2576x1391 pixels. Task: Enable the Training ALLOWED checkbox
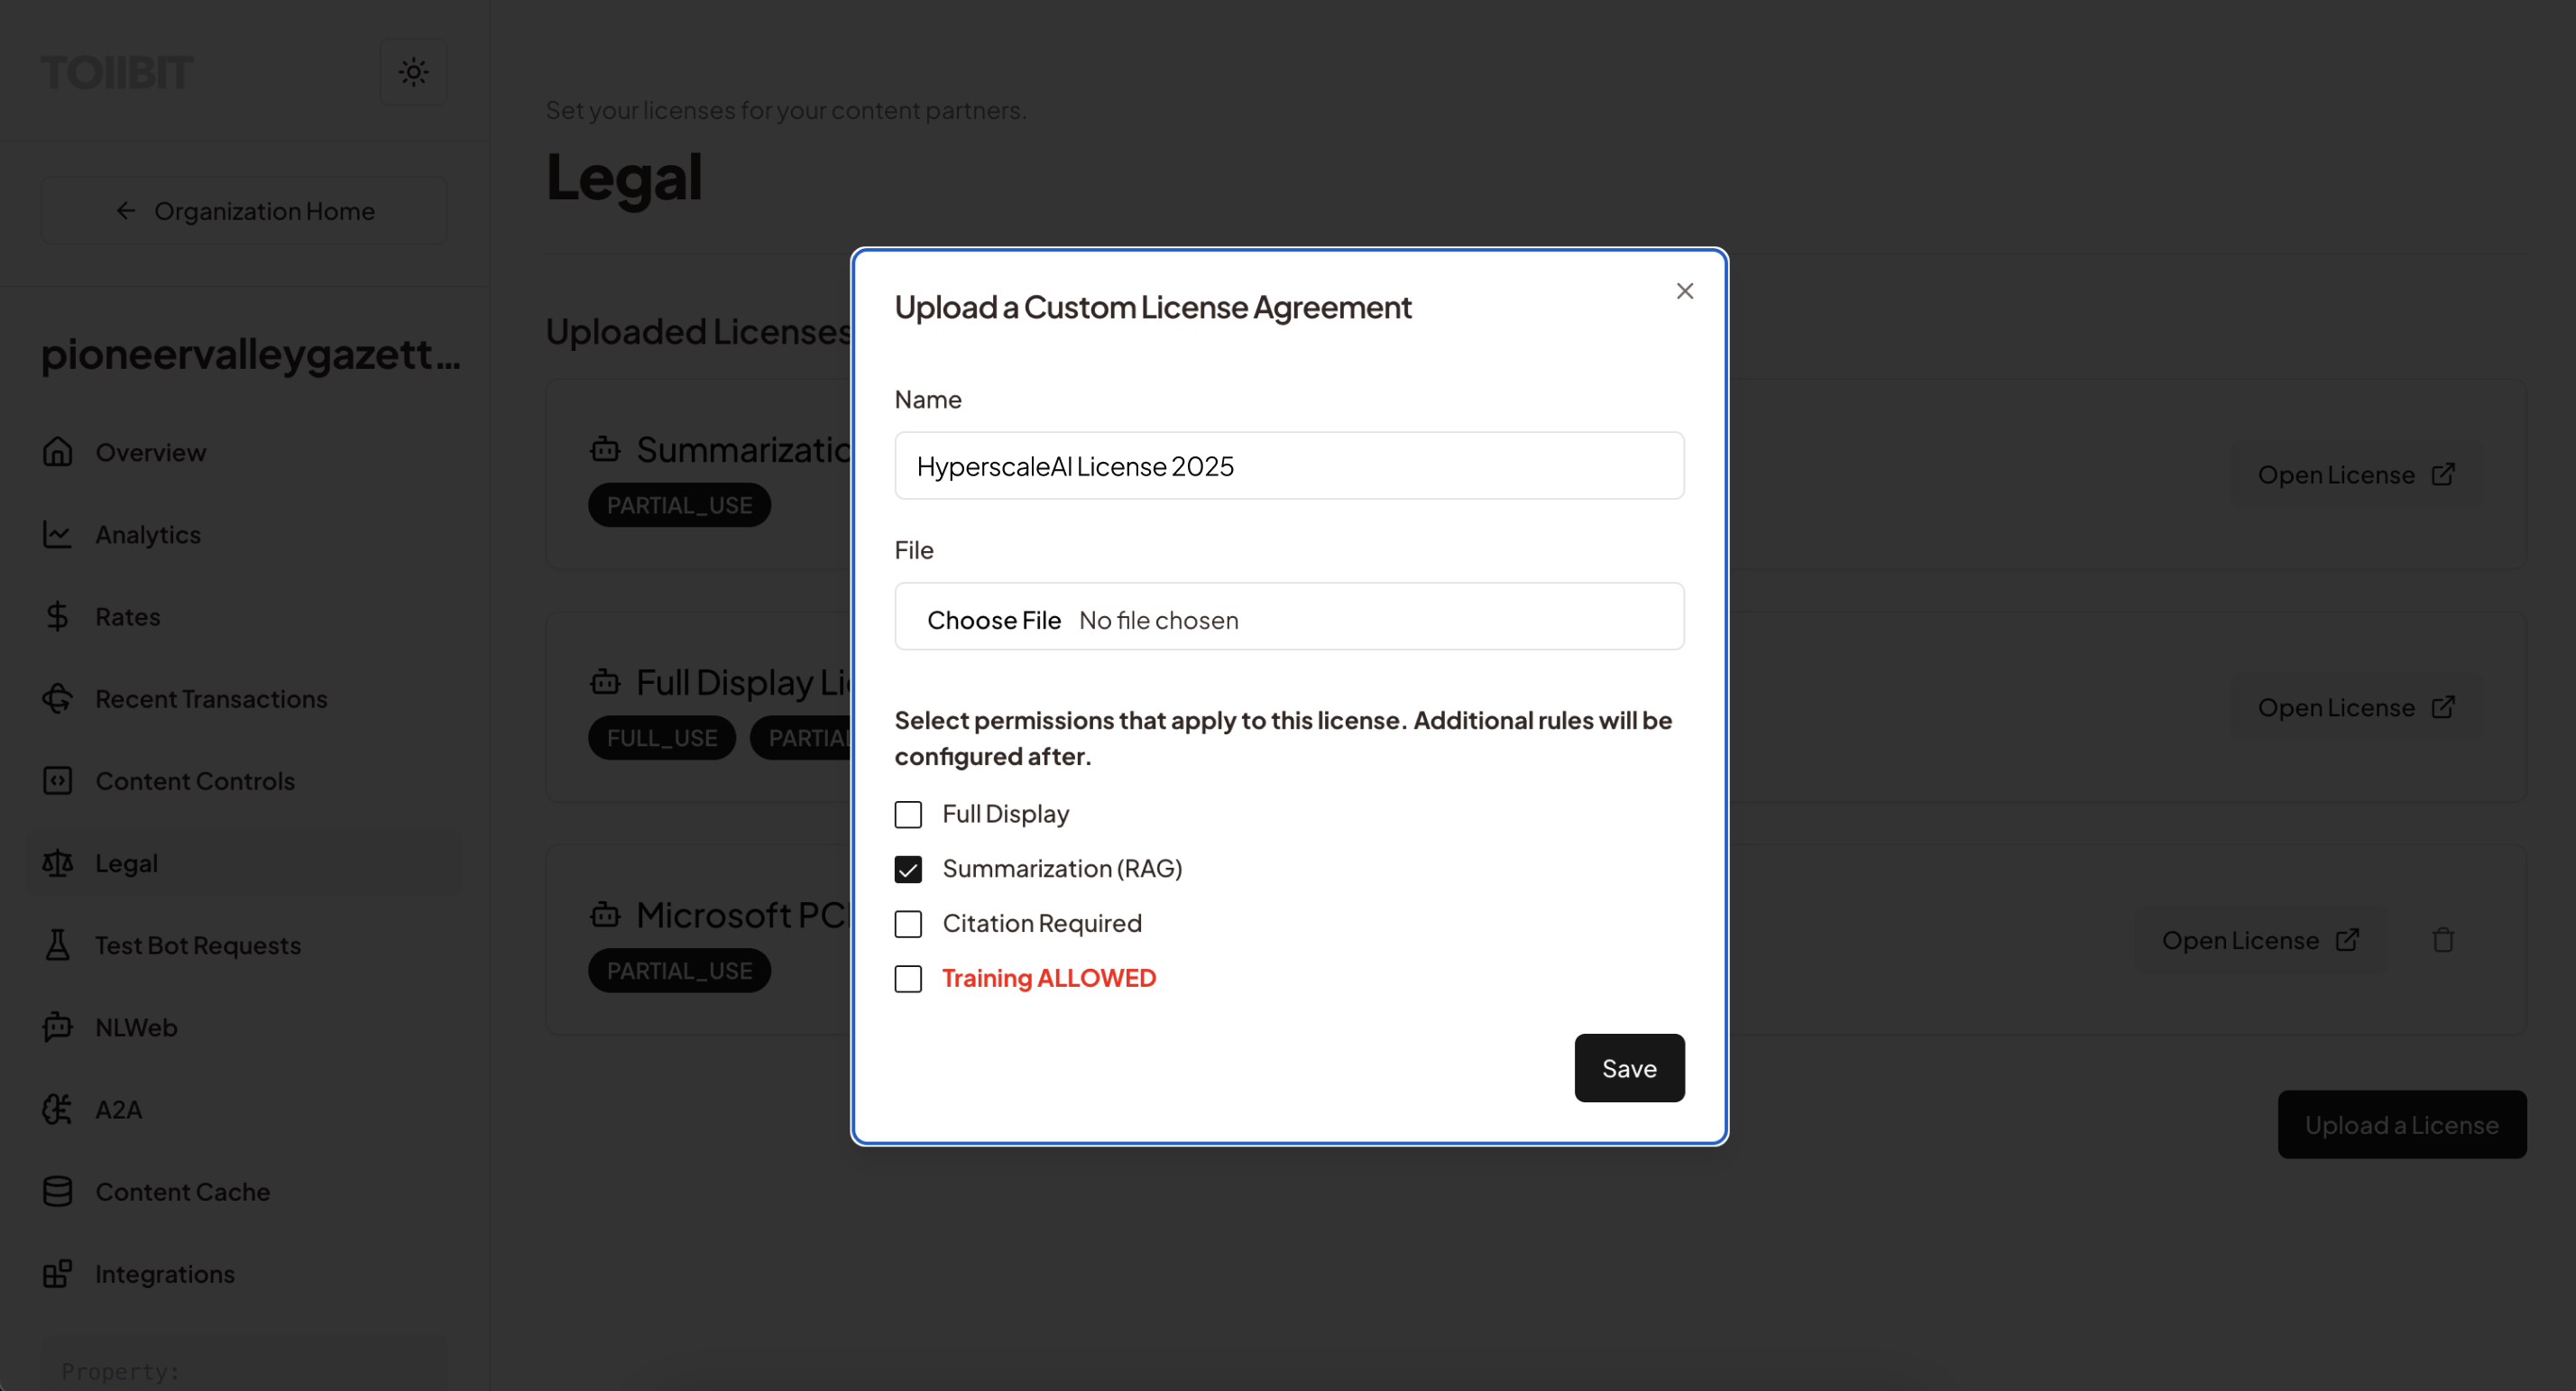click(908, 979)
